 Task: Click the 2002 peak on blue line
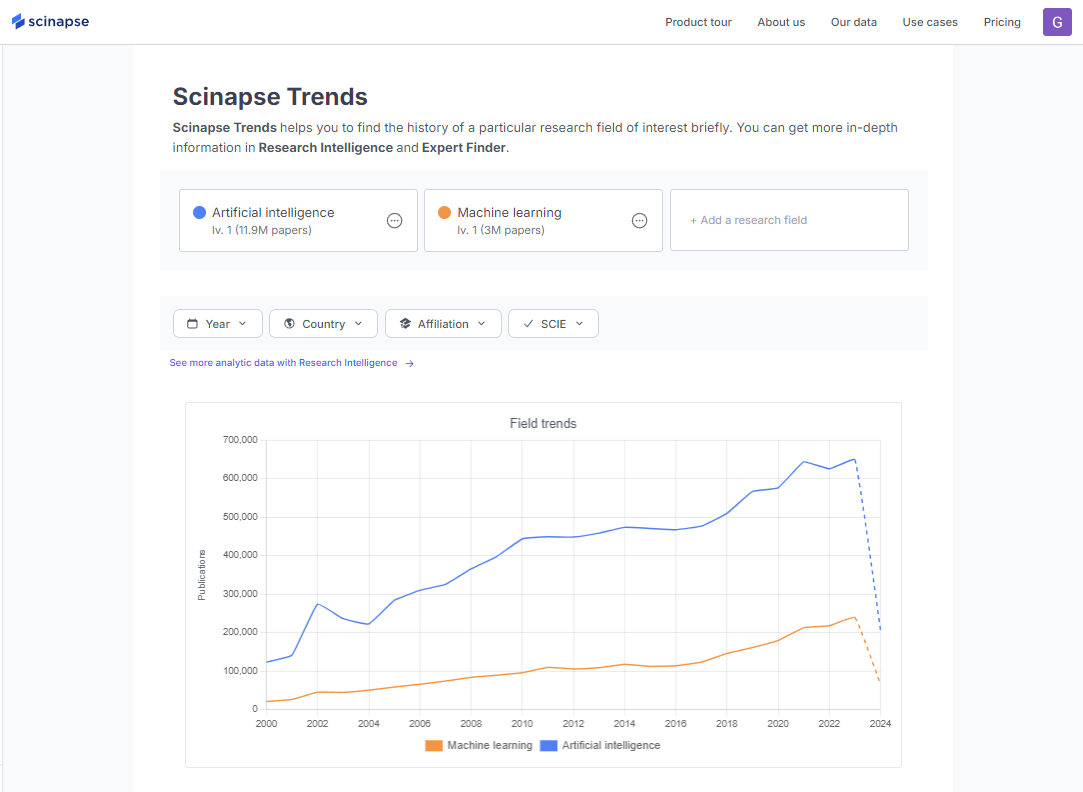click(317, 604)
